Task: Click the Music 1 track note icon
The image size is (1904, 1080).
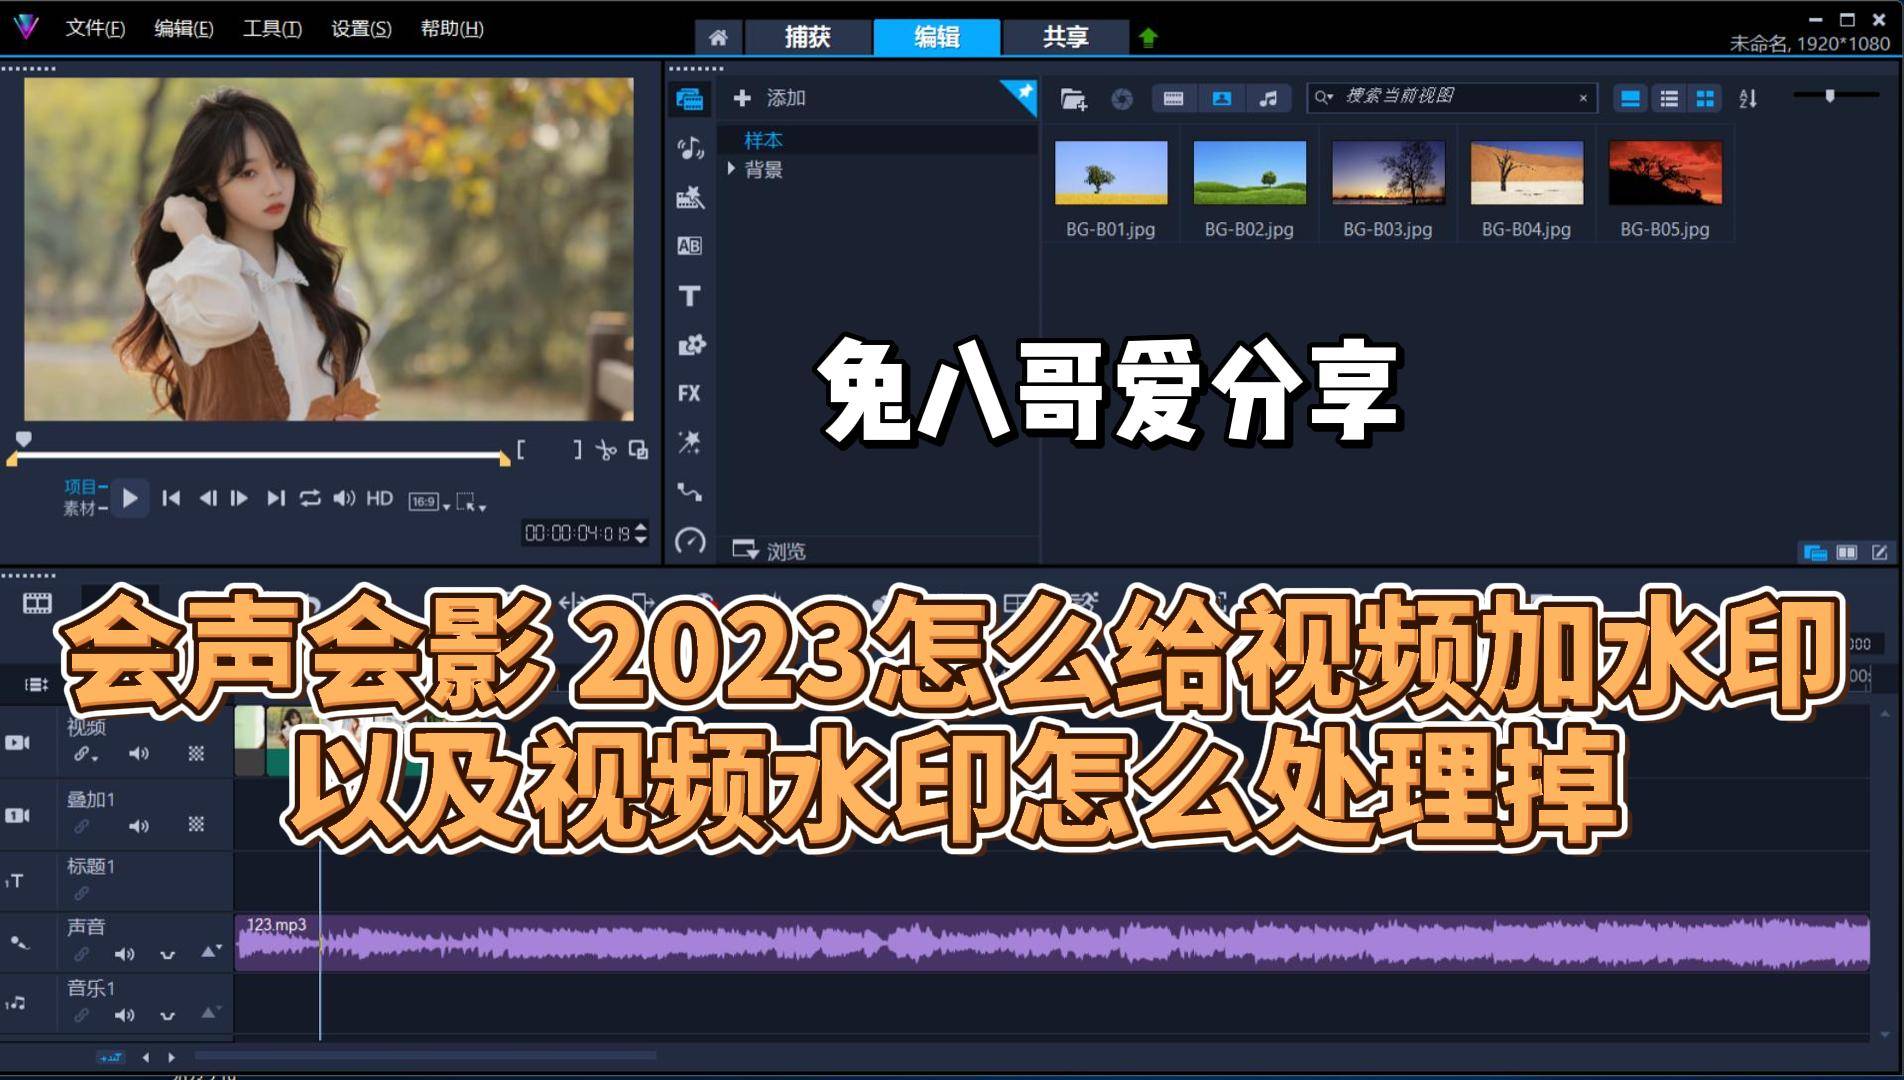Action: pyautogui.click(x=16, y=1003)
